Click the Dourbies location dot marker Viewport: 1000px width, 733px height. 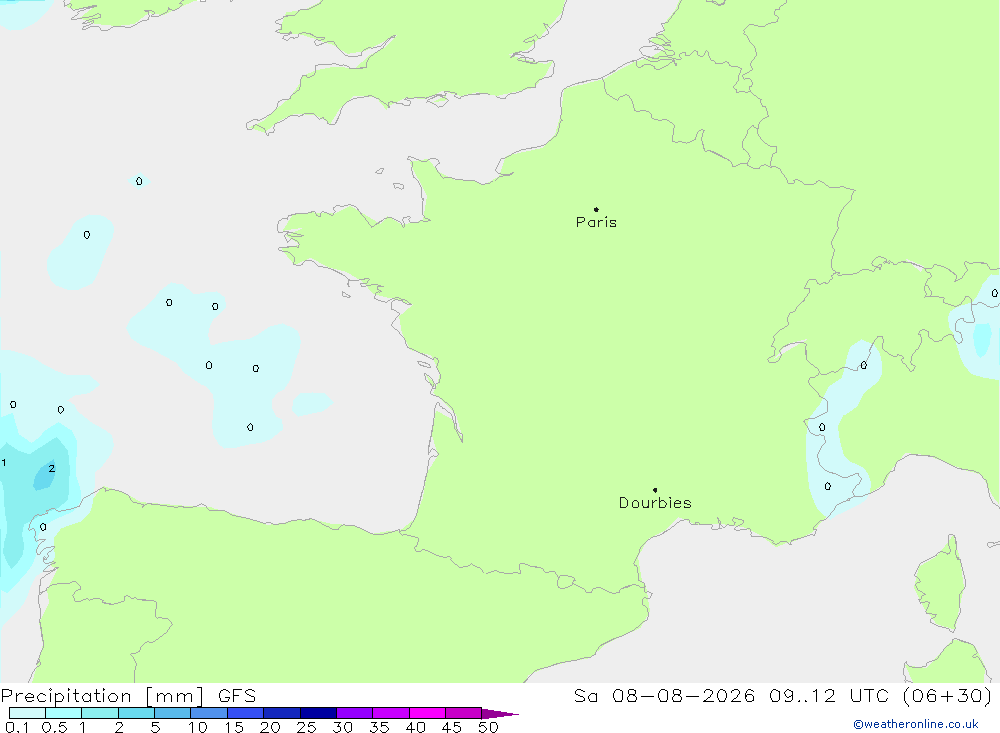coord(655,490)
